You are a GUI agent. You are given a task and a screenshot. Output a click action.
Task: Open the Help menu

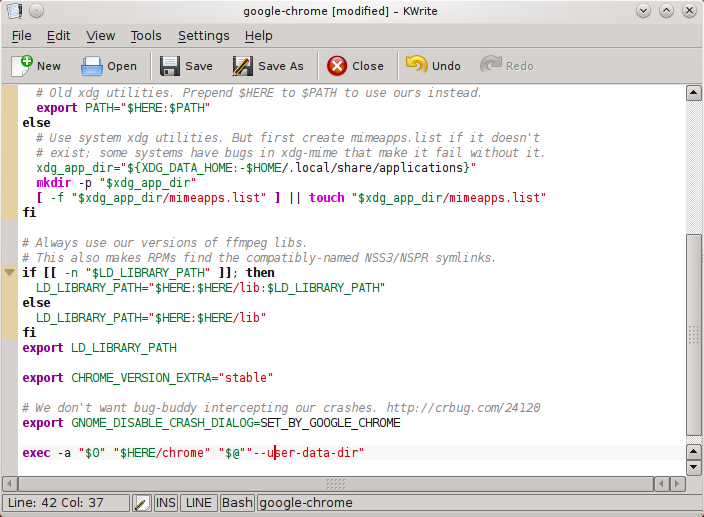click(259, 35)
